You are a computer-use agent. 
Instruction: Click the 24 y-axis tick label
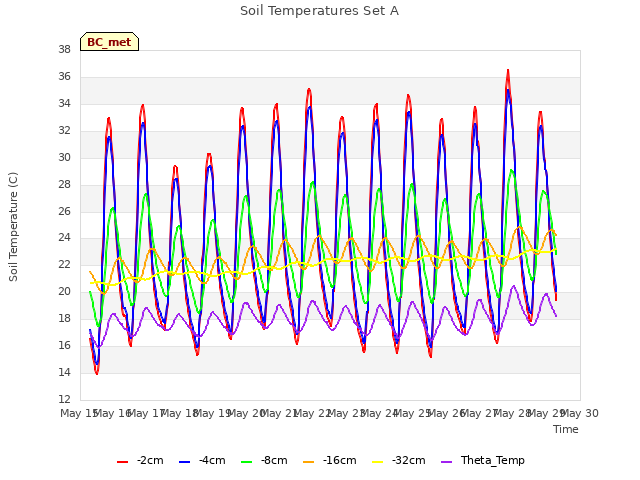coord(64,238)
